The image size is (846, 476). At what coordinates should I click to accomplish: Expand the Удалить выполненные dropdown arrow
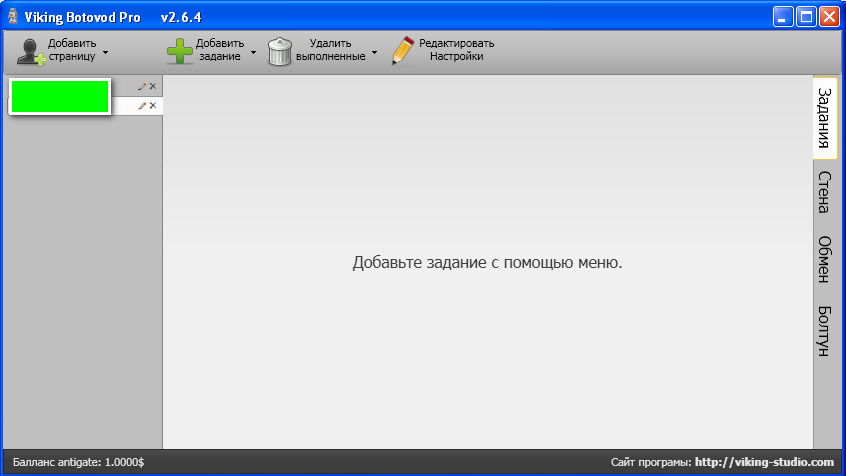coord(375,51)
